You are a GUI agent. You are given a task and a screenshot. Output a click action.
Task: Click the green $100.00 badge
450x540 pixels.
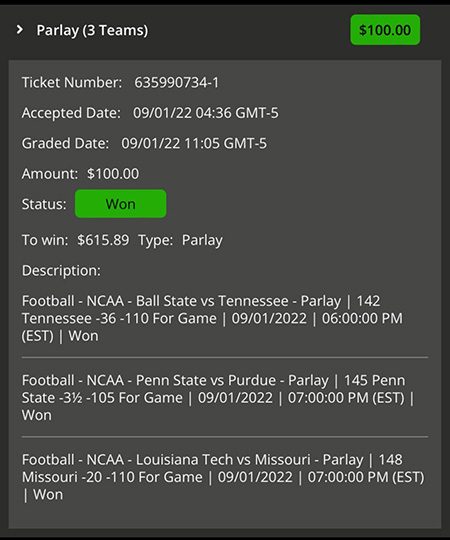(385, 30)
